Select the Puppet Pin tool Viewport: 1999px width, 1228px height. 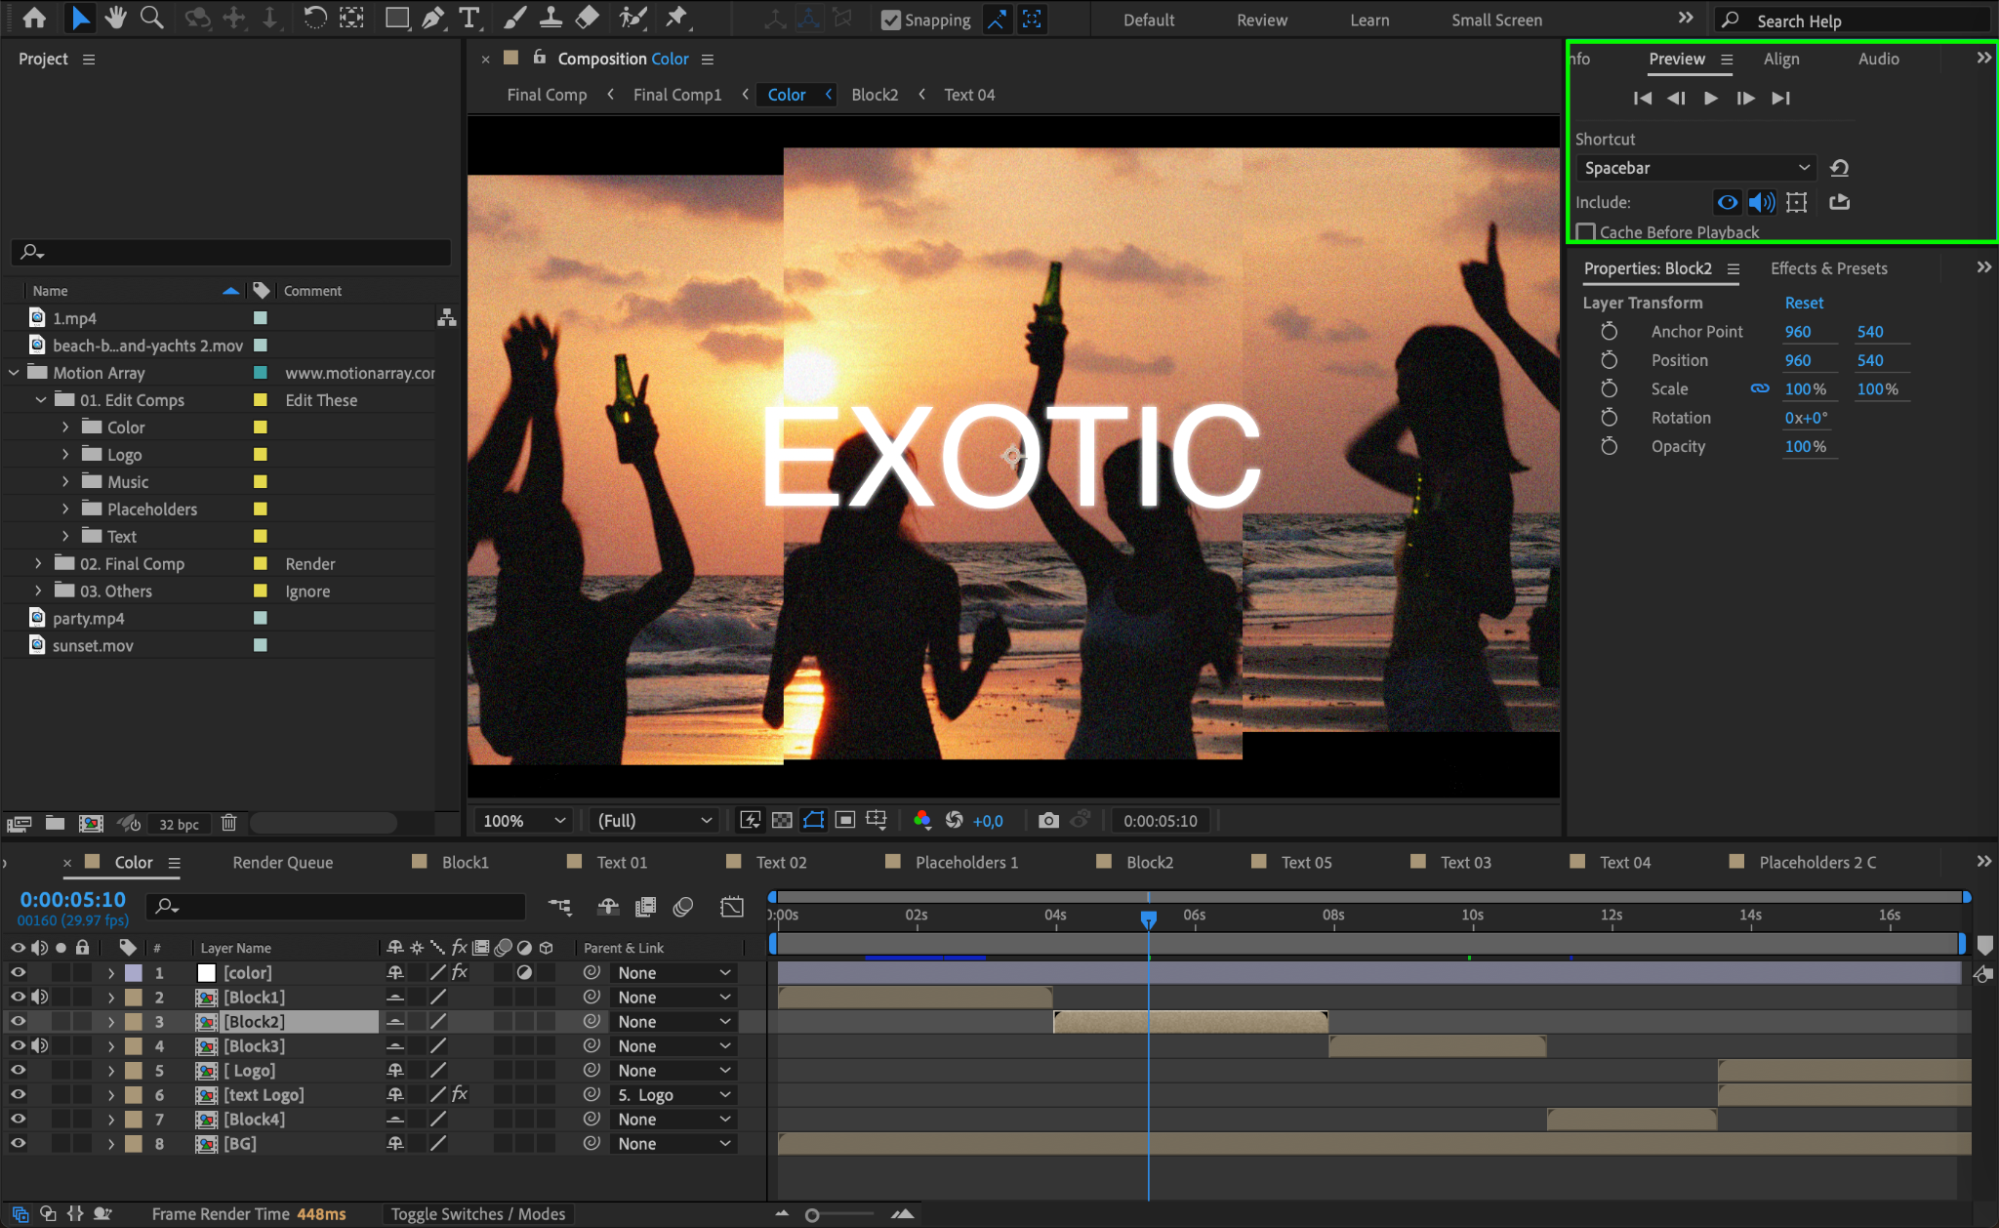pos(677,17)
